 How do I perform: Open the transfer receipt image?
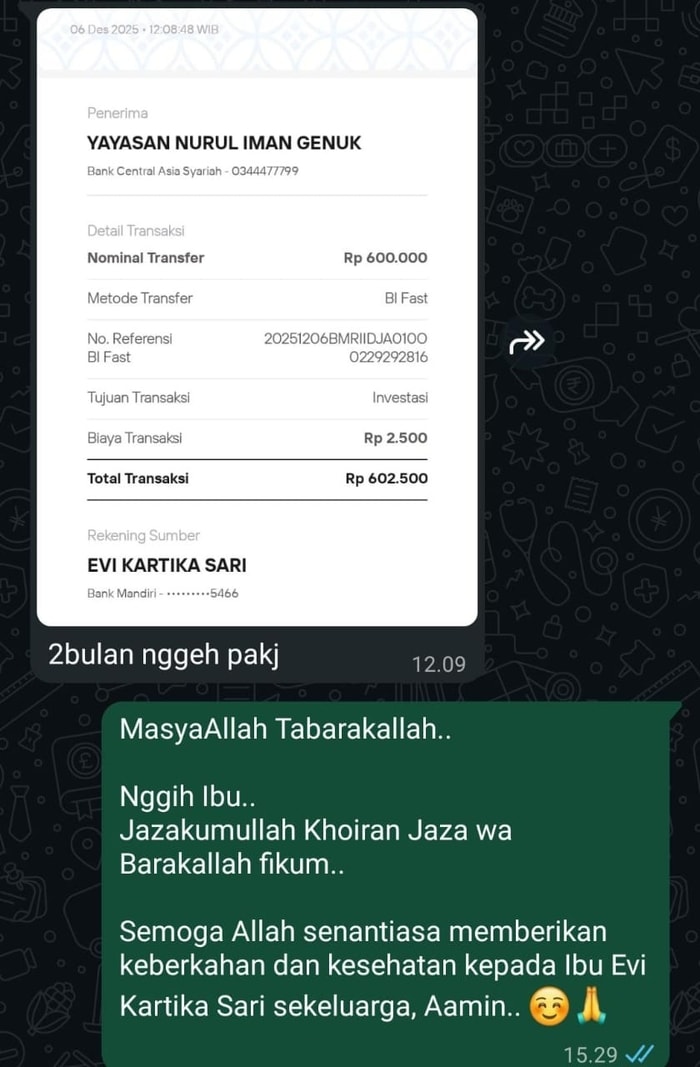257,317
